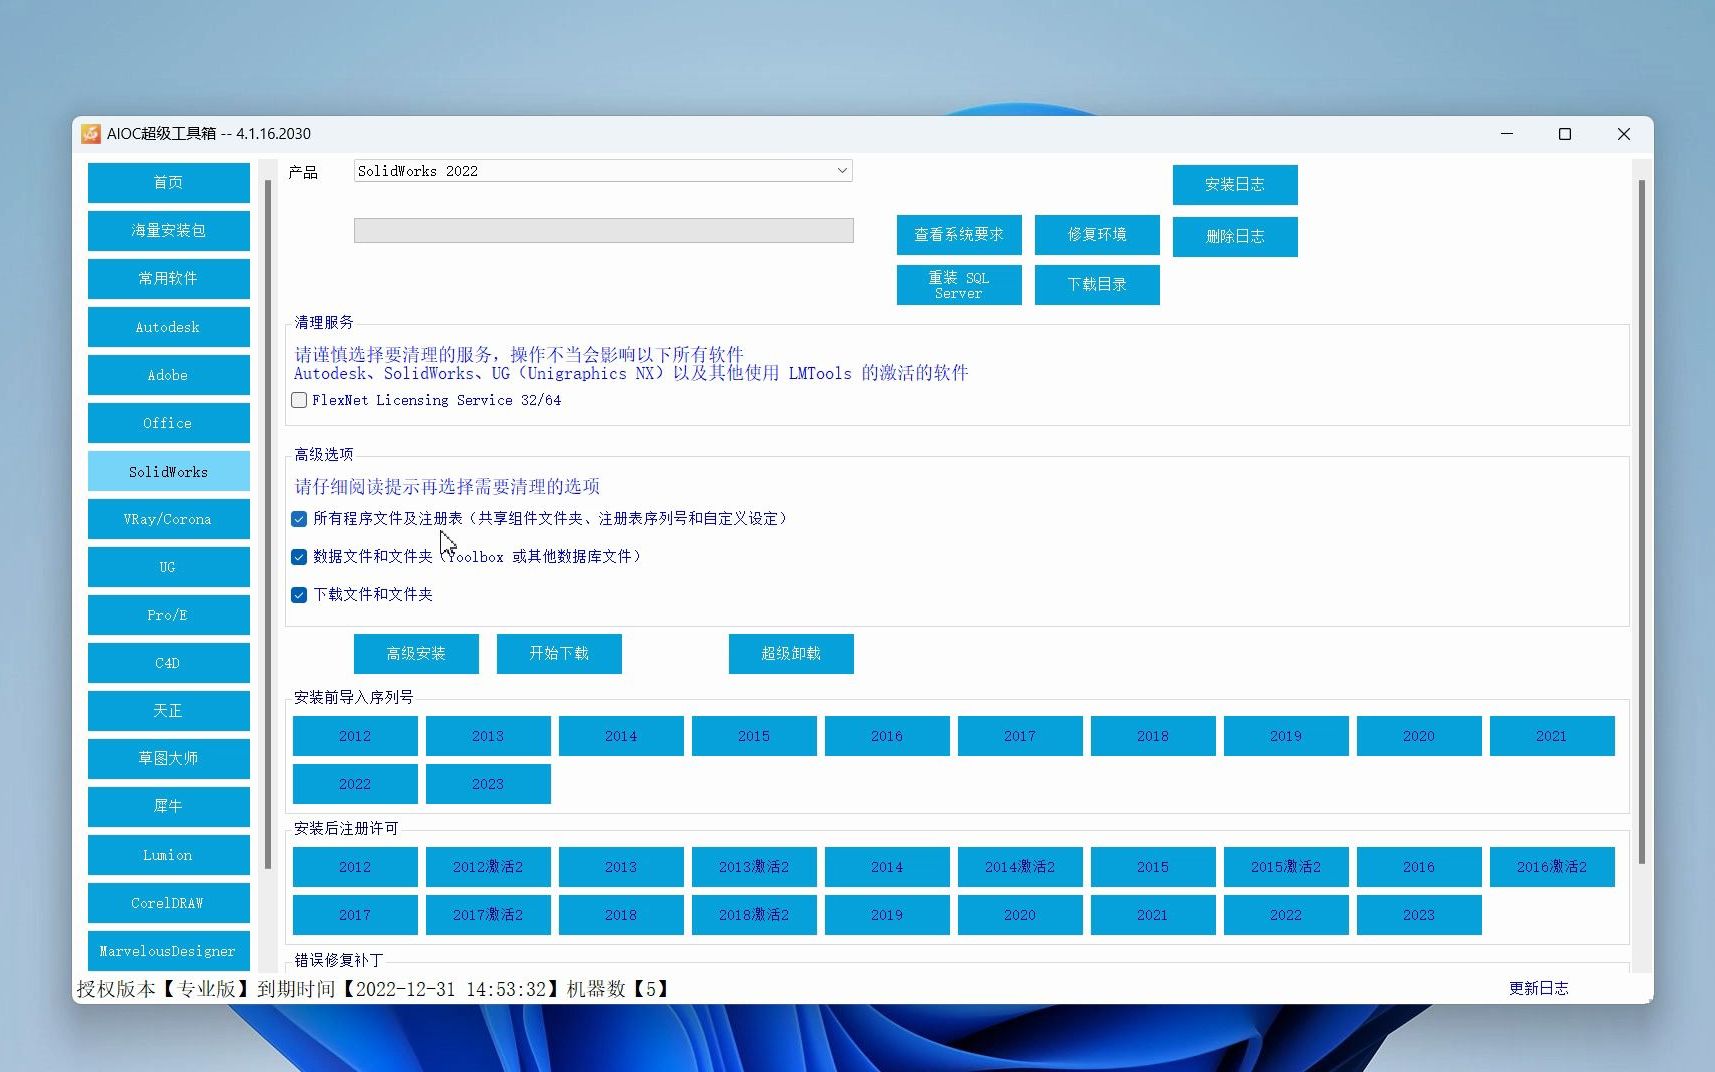The width and height of the screenshot is (1715, 1072).
Task: Maximize the AIOC window
Action: (x=1565, y=134)
